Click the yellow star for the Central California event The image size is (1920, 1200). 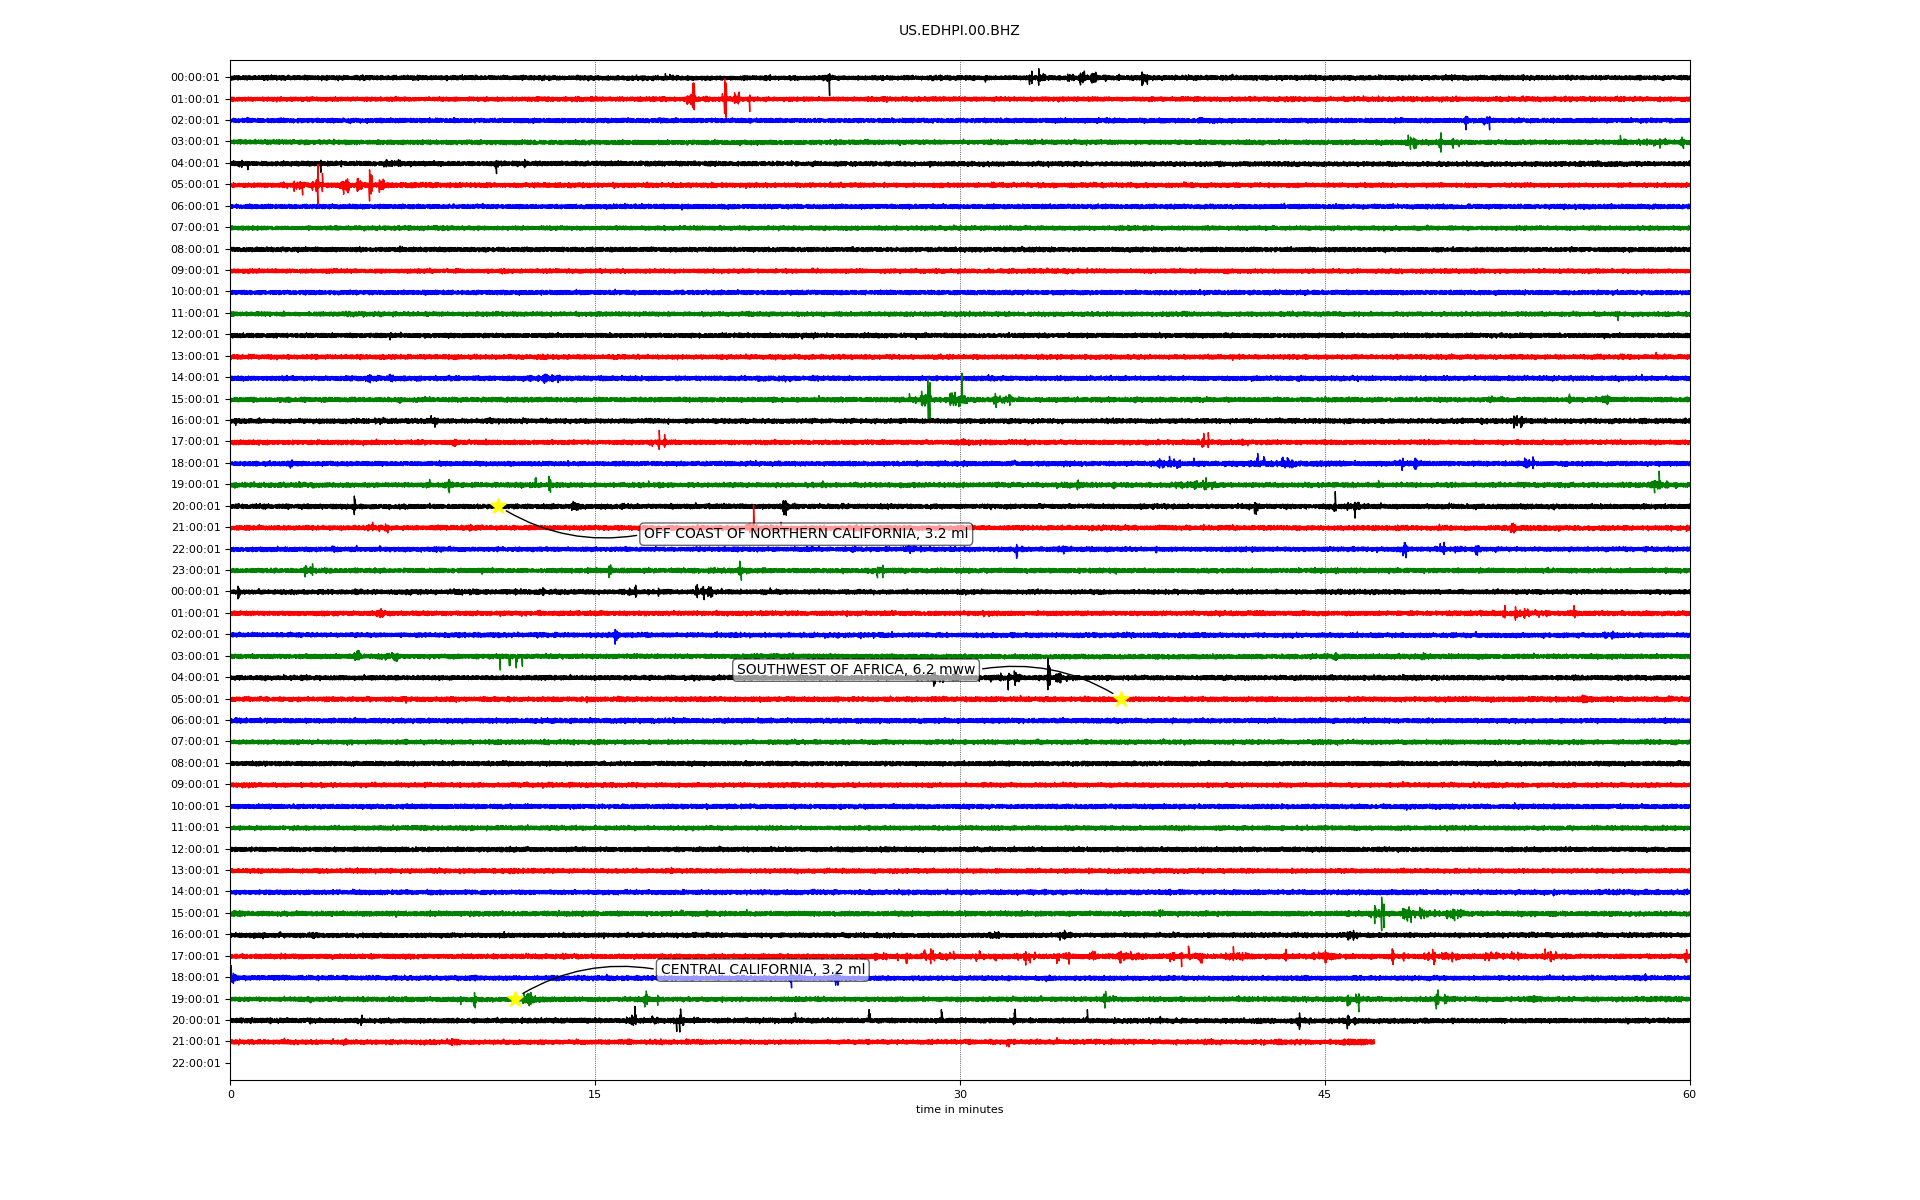[516, 999]
